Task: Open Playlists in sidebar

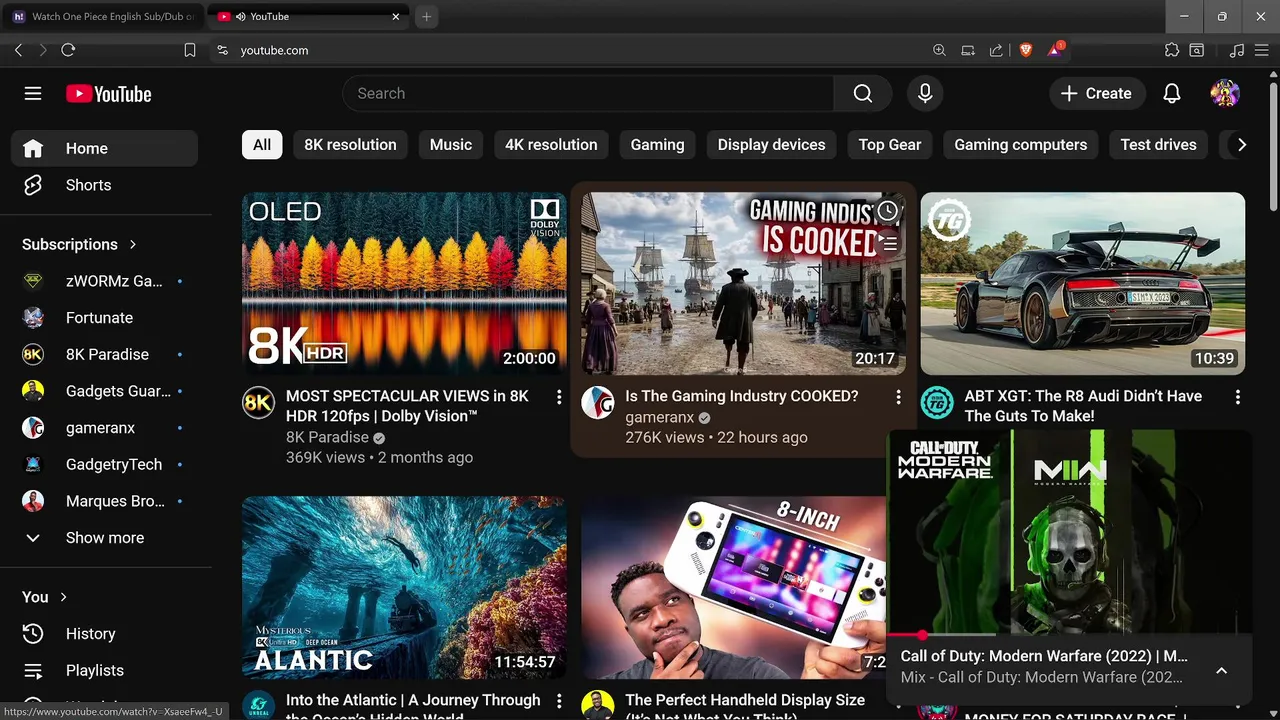Action: [105, 671]
